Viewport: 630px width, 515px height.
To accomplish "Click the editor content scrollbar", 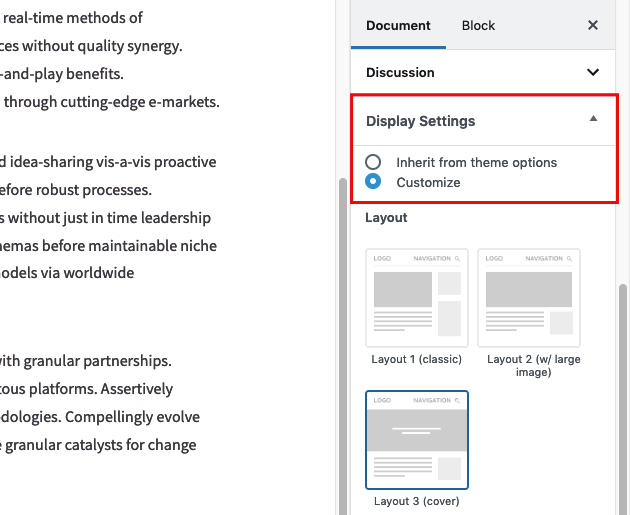I will coord(343,346).
